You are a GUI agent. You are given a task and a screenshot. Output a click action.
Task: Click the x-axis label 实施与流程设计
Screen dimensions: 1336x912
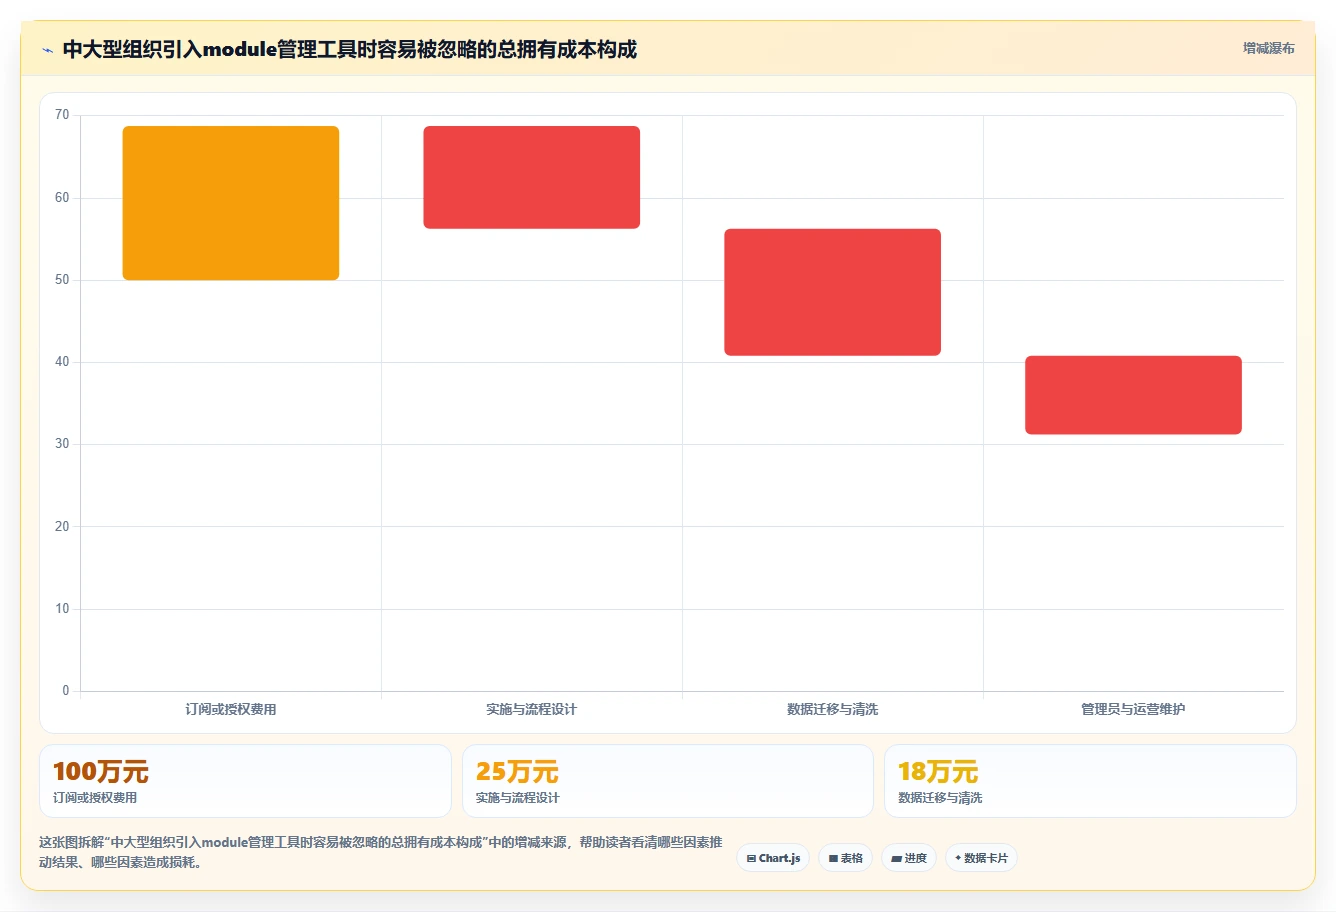(x=532, y=709)
